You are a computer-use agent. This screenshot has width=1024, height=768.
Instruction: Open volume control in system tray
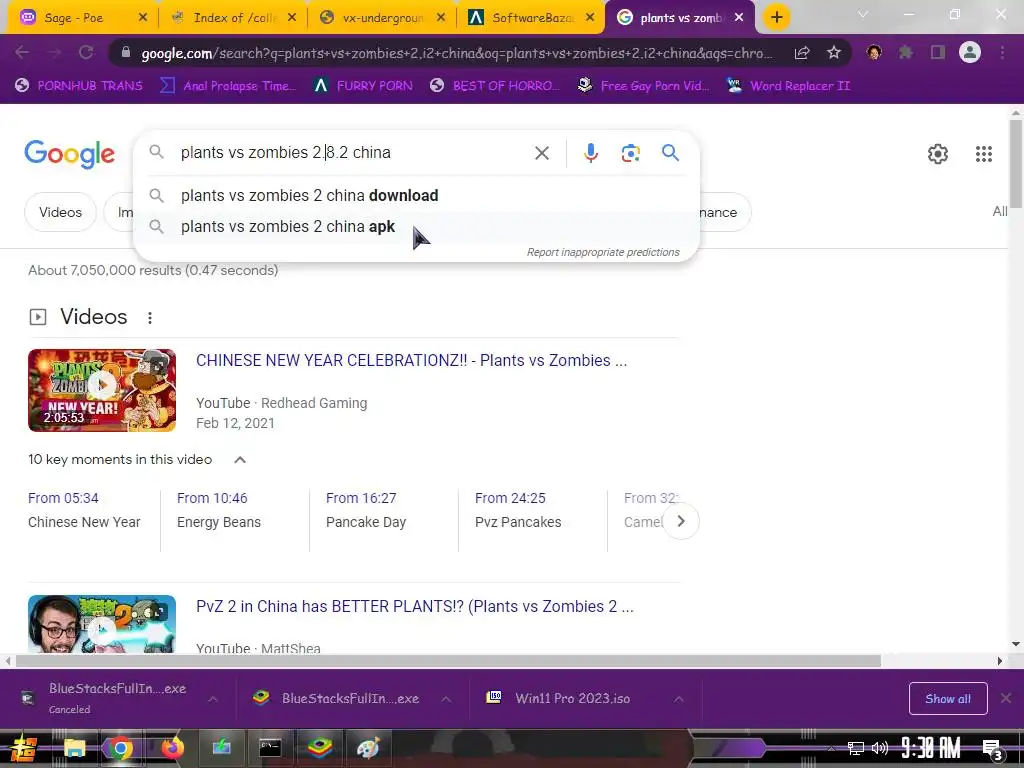point(880,748)
